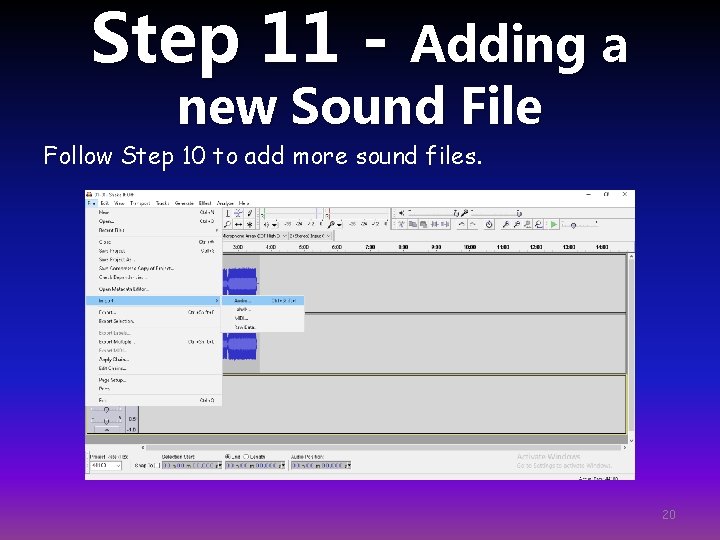Select the End radio button
720x540 pixels.
228,456
